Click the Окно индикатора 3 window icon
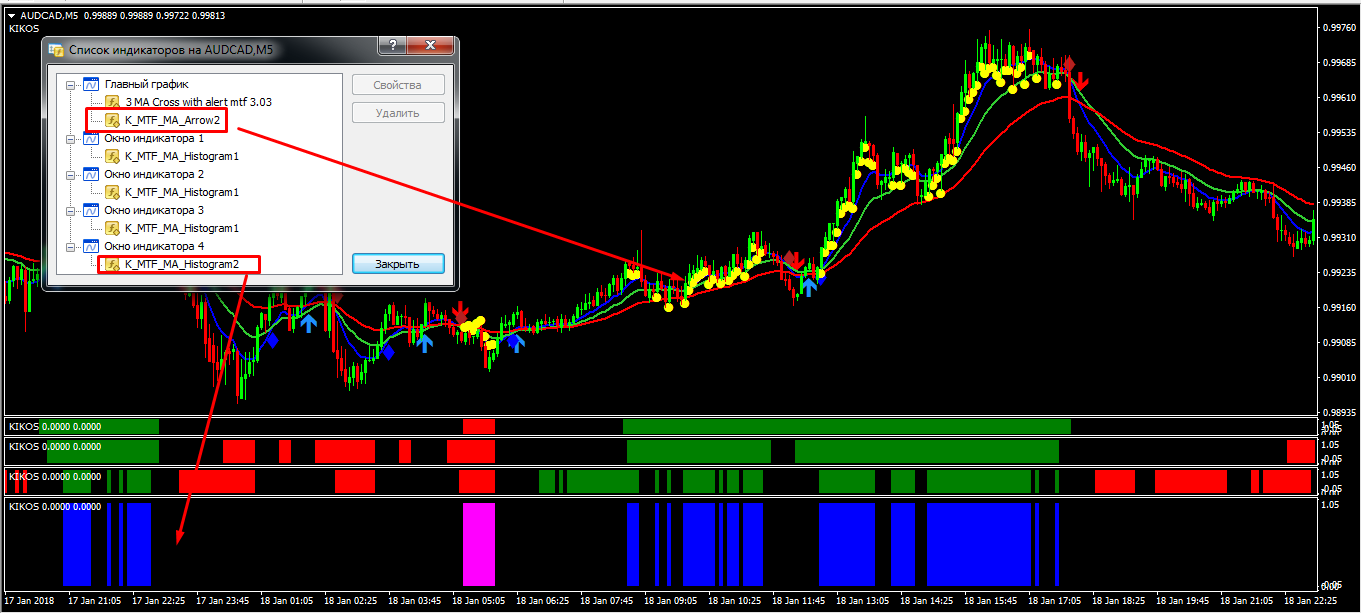1361x613 pixels. click(x=91, y=210)
